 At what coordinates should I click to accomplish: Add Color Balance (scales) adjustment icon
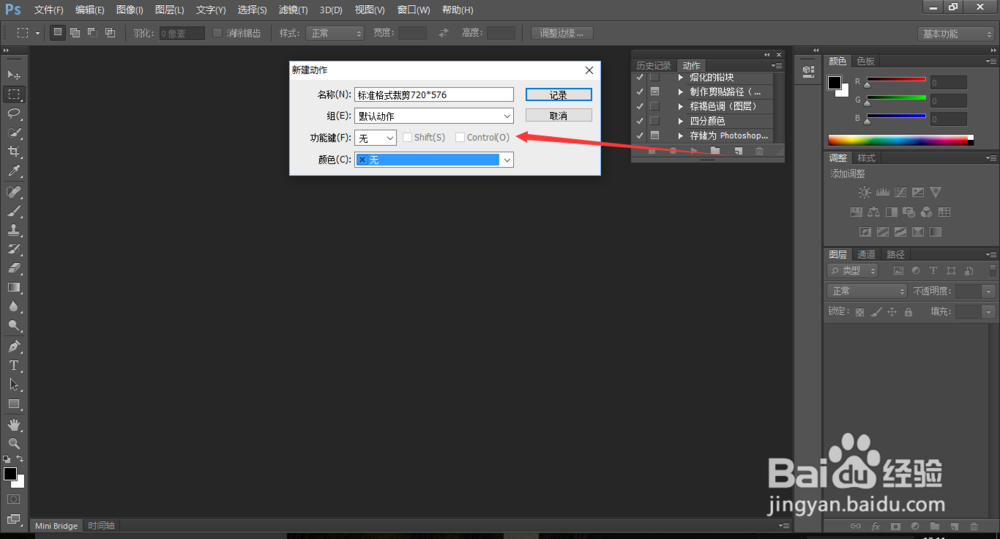874,212
